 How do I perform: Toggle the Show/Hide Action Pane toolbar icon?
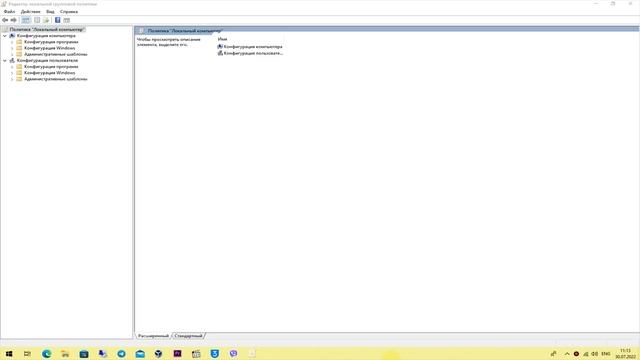point(67,20)
